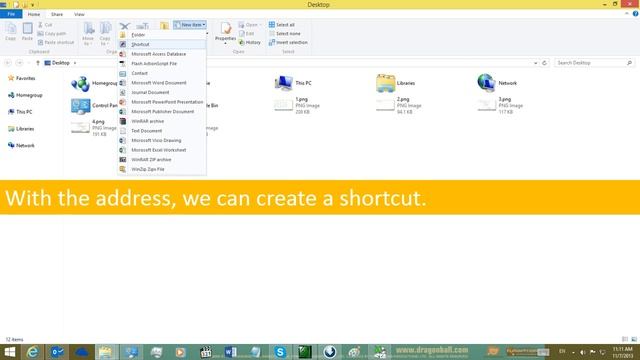Choose Microsoft Publisher Document entry

(x=162, y=111)
